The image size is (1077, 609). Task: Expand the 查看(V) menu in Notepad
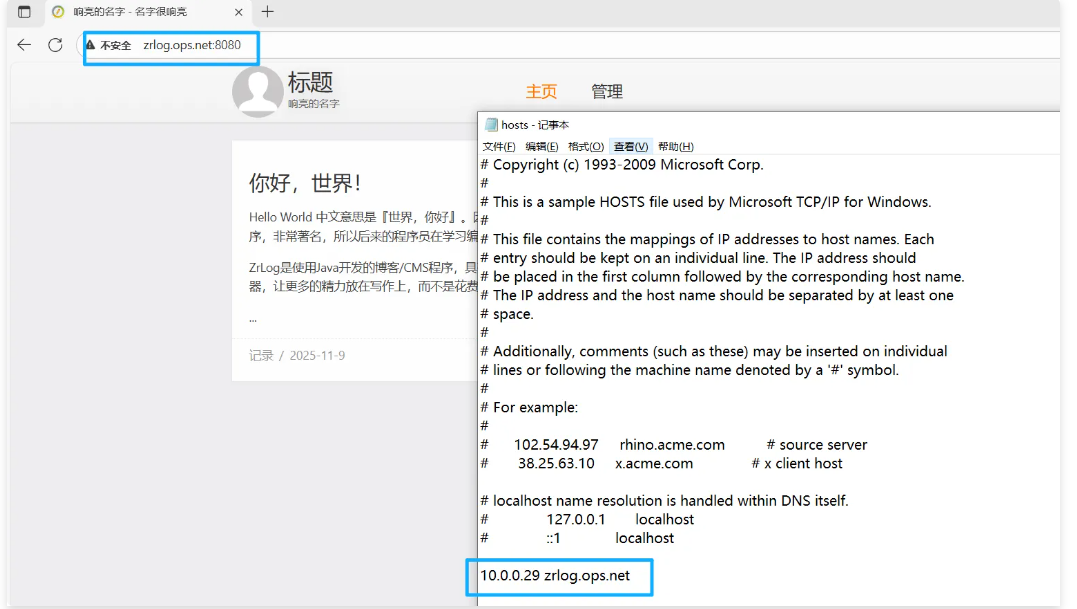pyautogui.click(x=631, y=147)
